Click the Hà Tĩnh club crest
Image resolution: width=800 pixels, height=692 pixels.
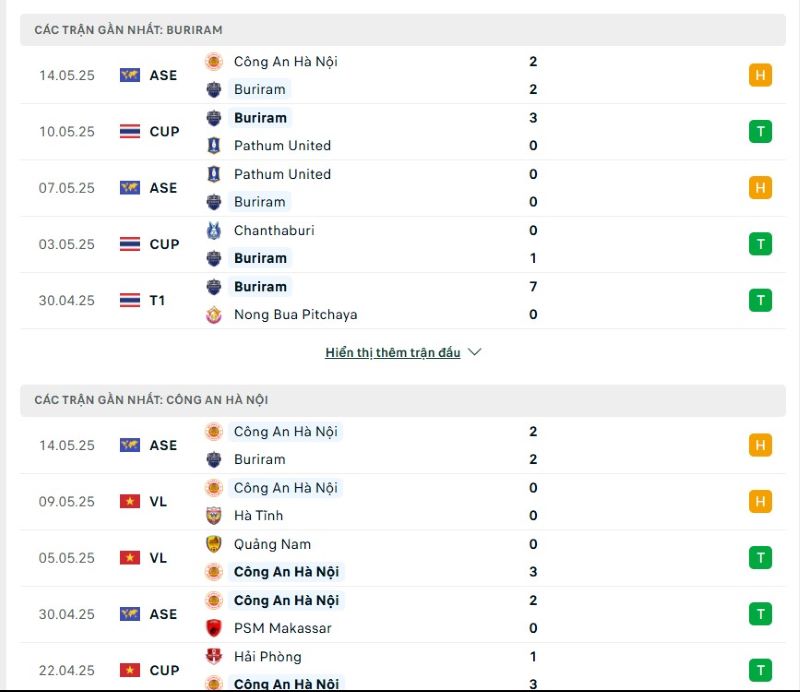(214, 515)
